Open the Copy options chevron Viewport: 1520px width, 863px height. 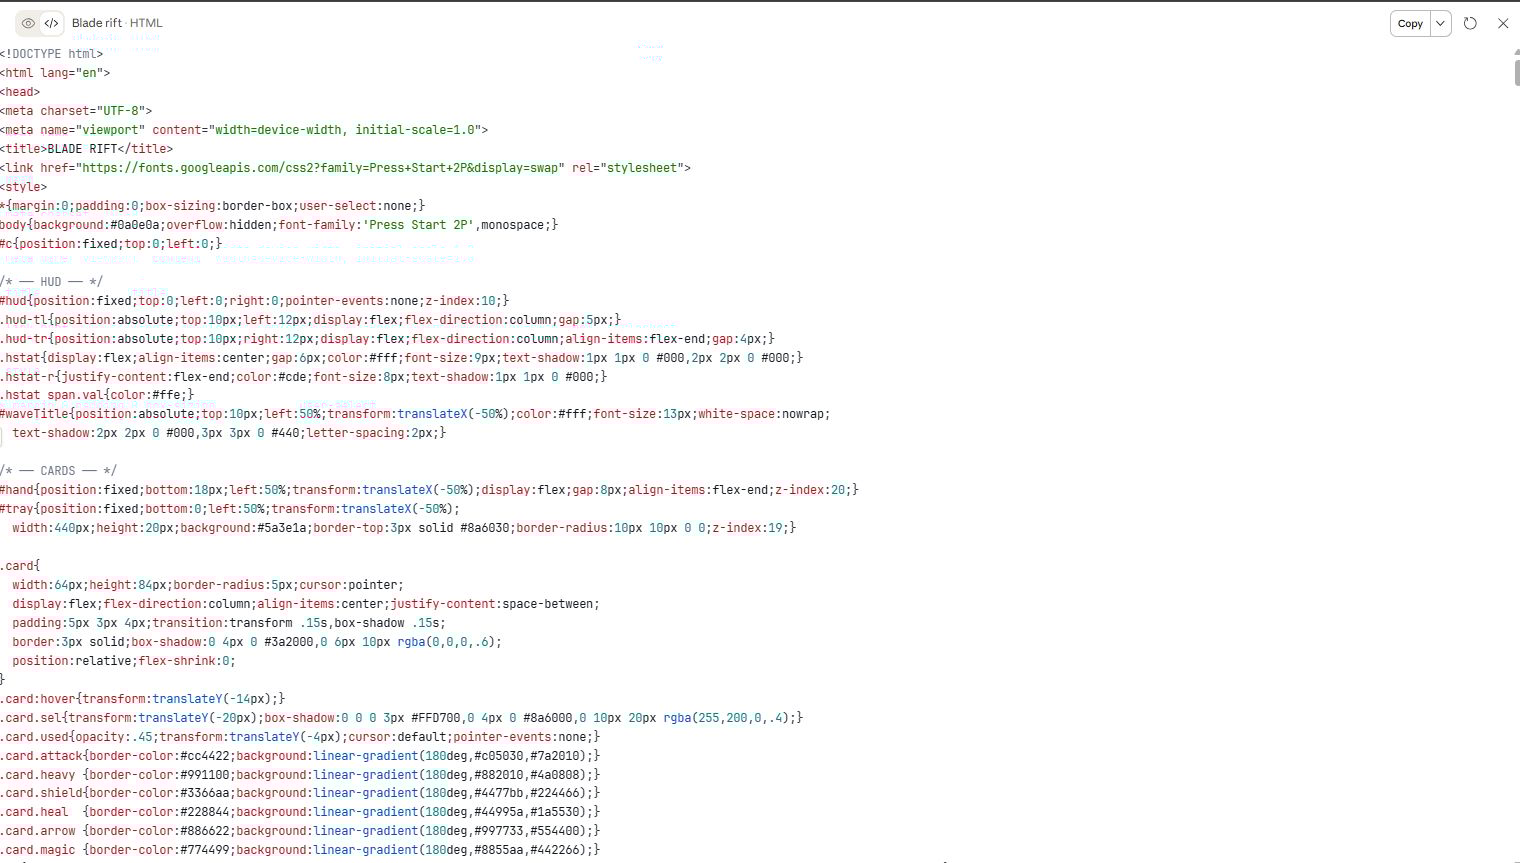(1440, 23)
